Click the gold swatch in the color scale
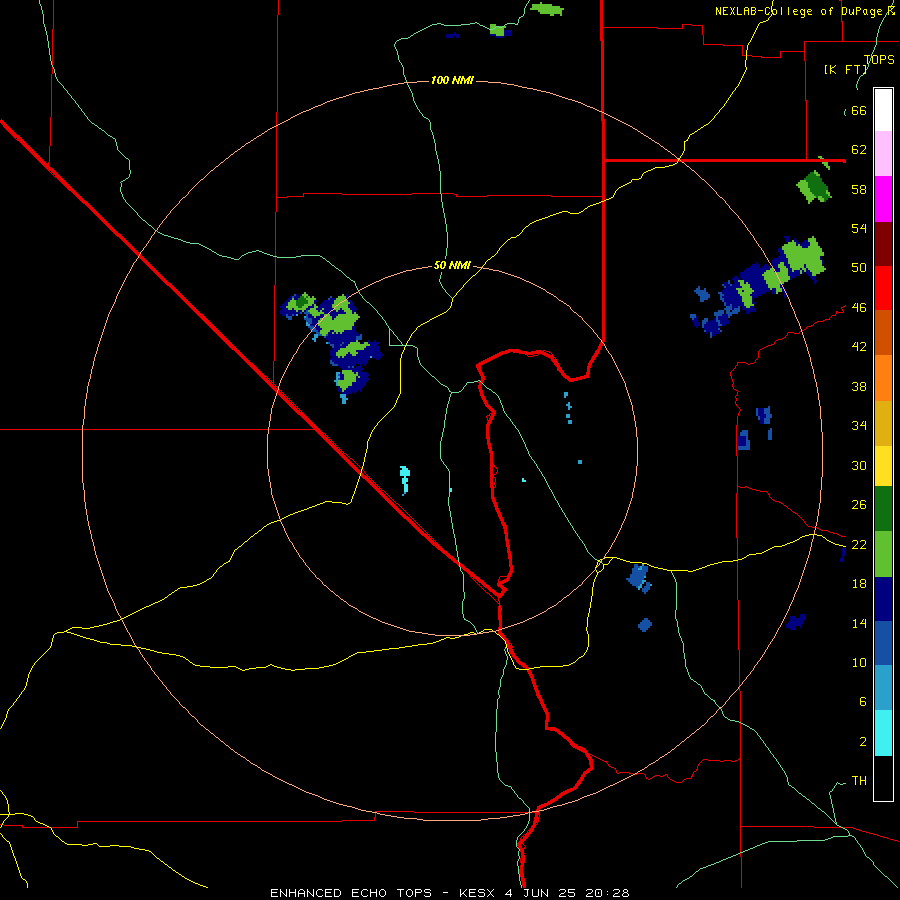This screenshot has width=900, height=900. [883, 422]
